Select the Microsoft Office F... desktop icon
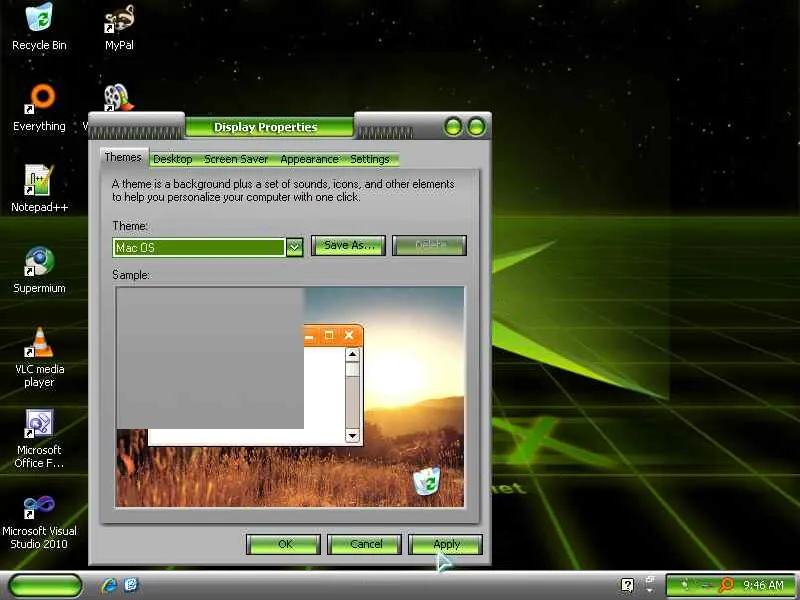Screen dimensions: 800x600 coord(39,439)
